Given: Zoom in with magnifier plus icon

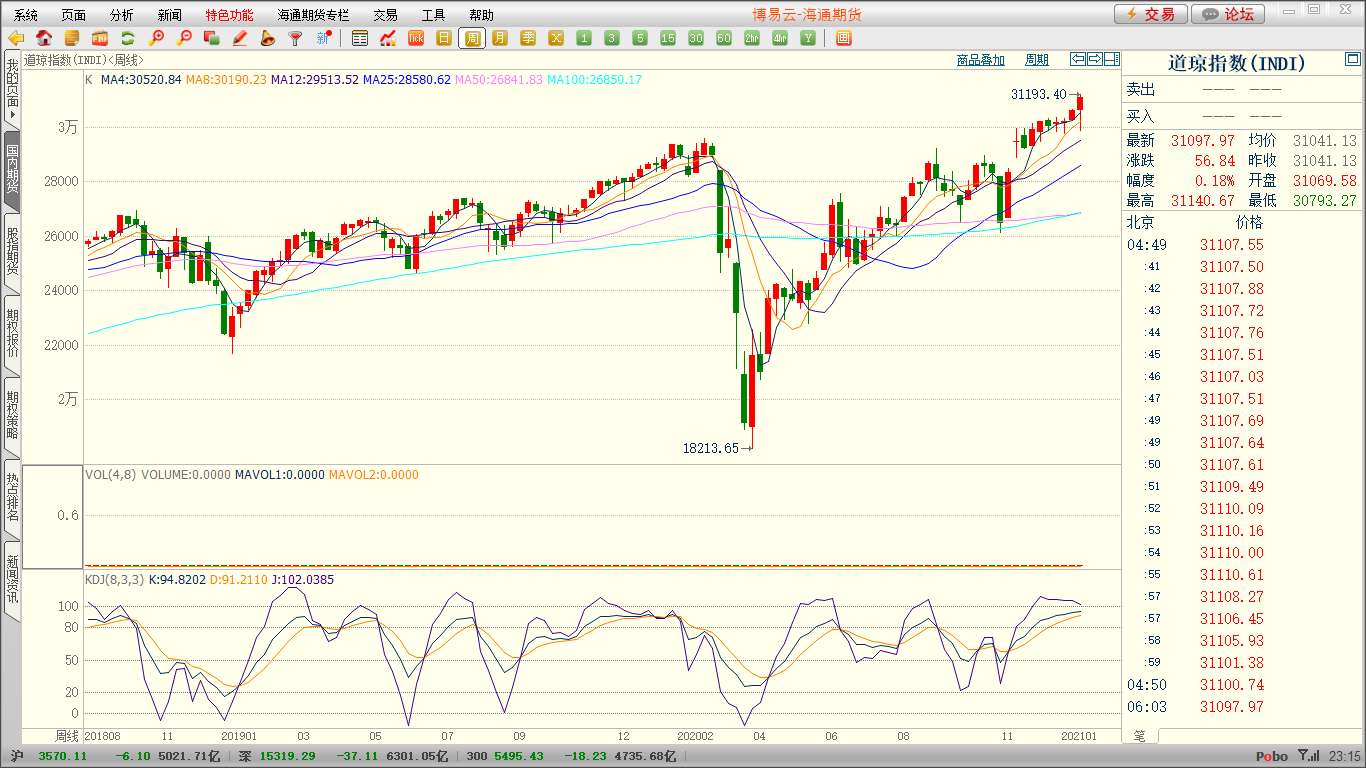Looking at the screenshot, I should [x=156, y=38].
